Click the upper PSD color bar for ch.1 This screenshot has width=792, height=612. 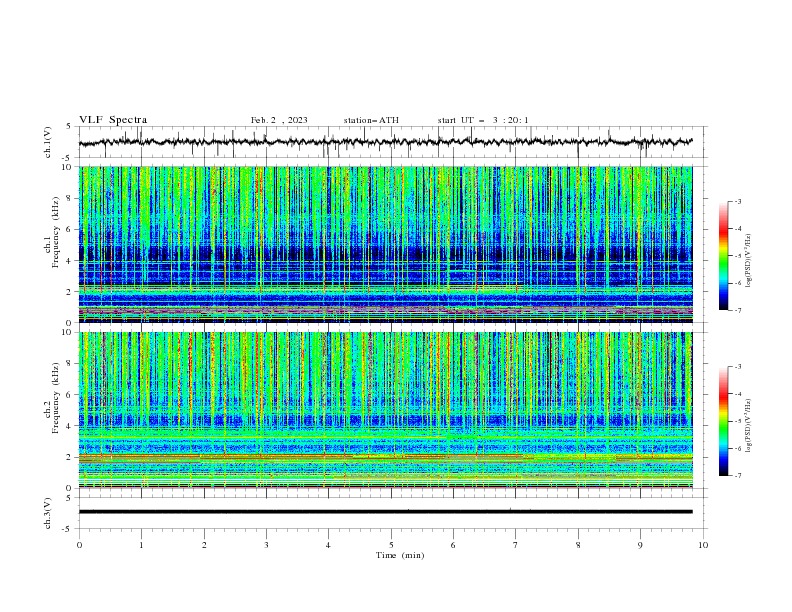pos(724,255)
